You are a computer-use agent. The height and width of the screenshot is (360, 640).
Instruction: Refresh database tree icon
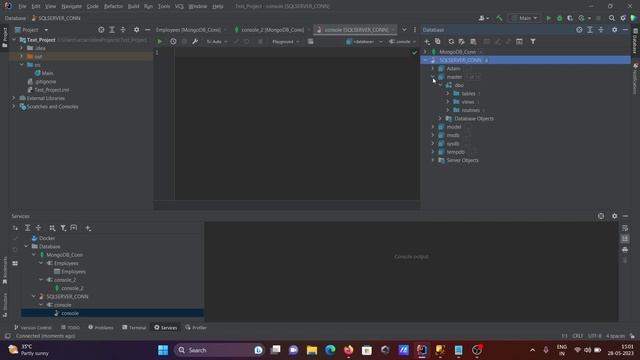451,42
